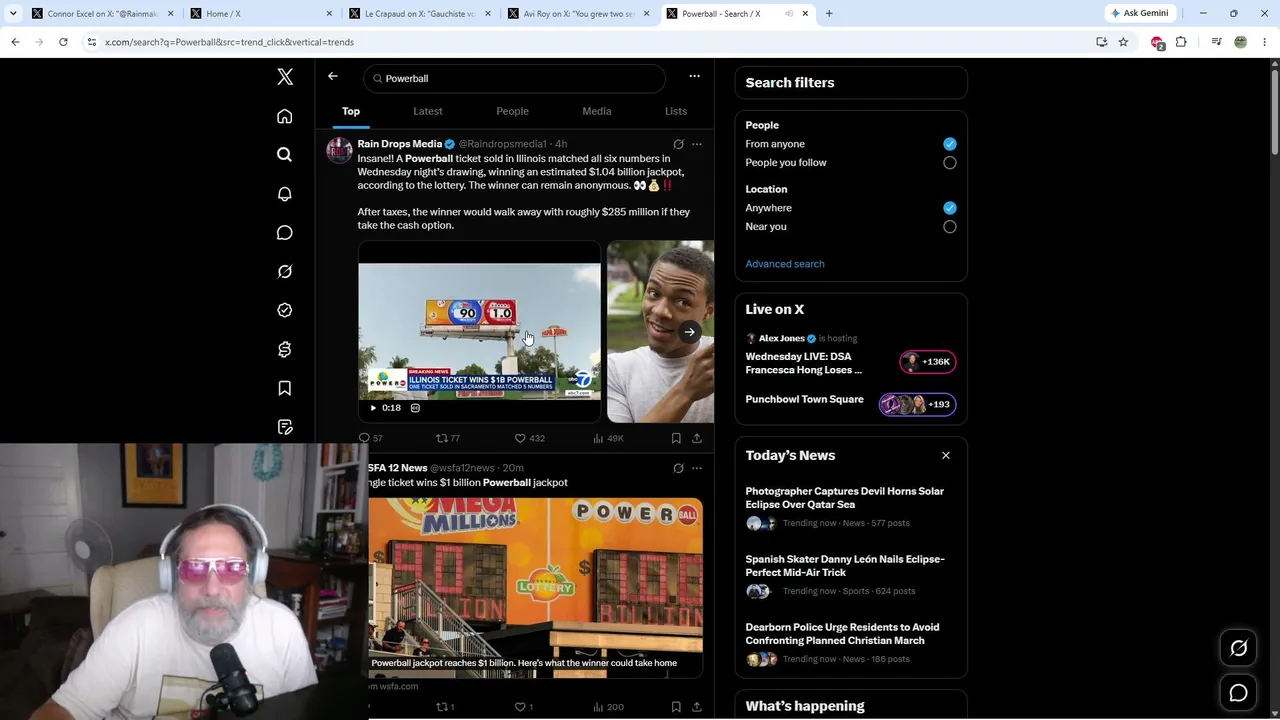The image size is (1280, 720).
Task: Go to Home in X sidebar
Action: (285, 117)
